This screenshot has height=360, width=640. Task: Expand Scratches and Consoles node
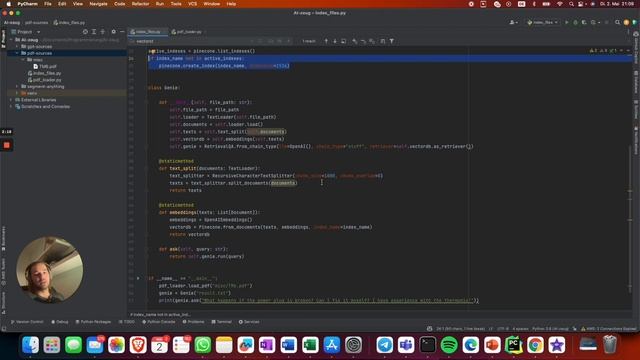pos(11,107)
